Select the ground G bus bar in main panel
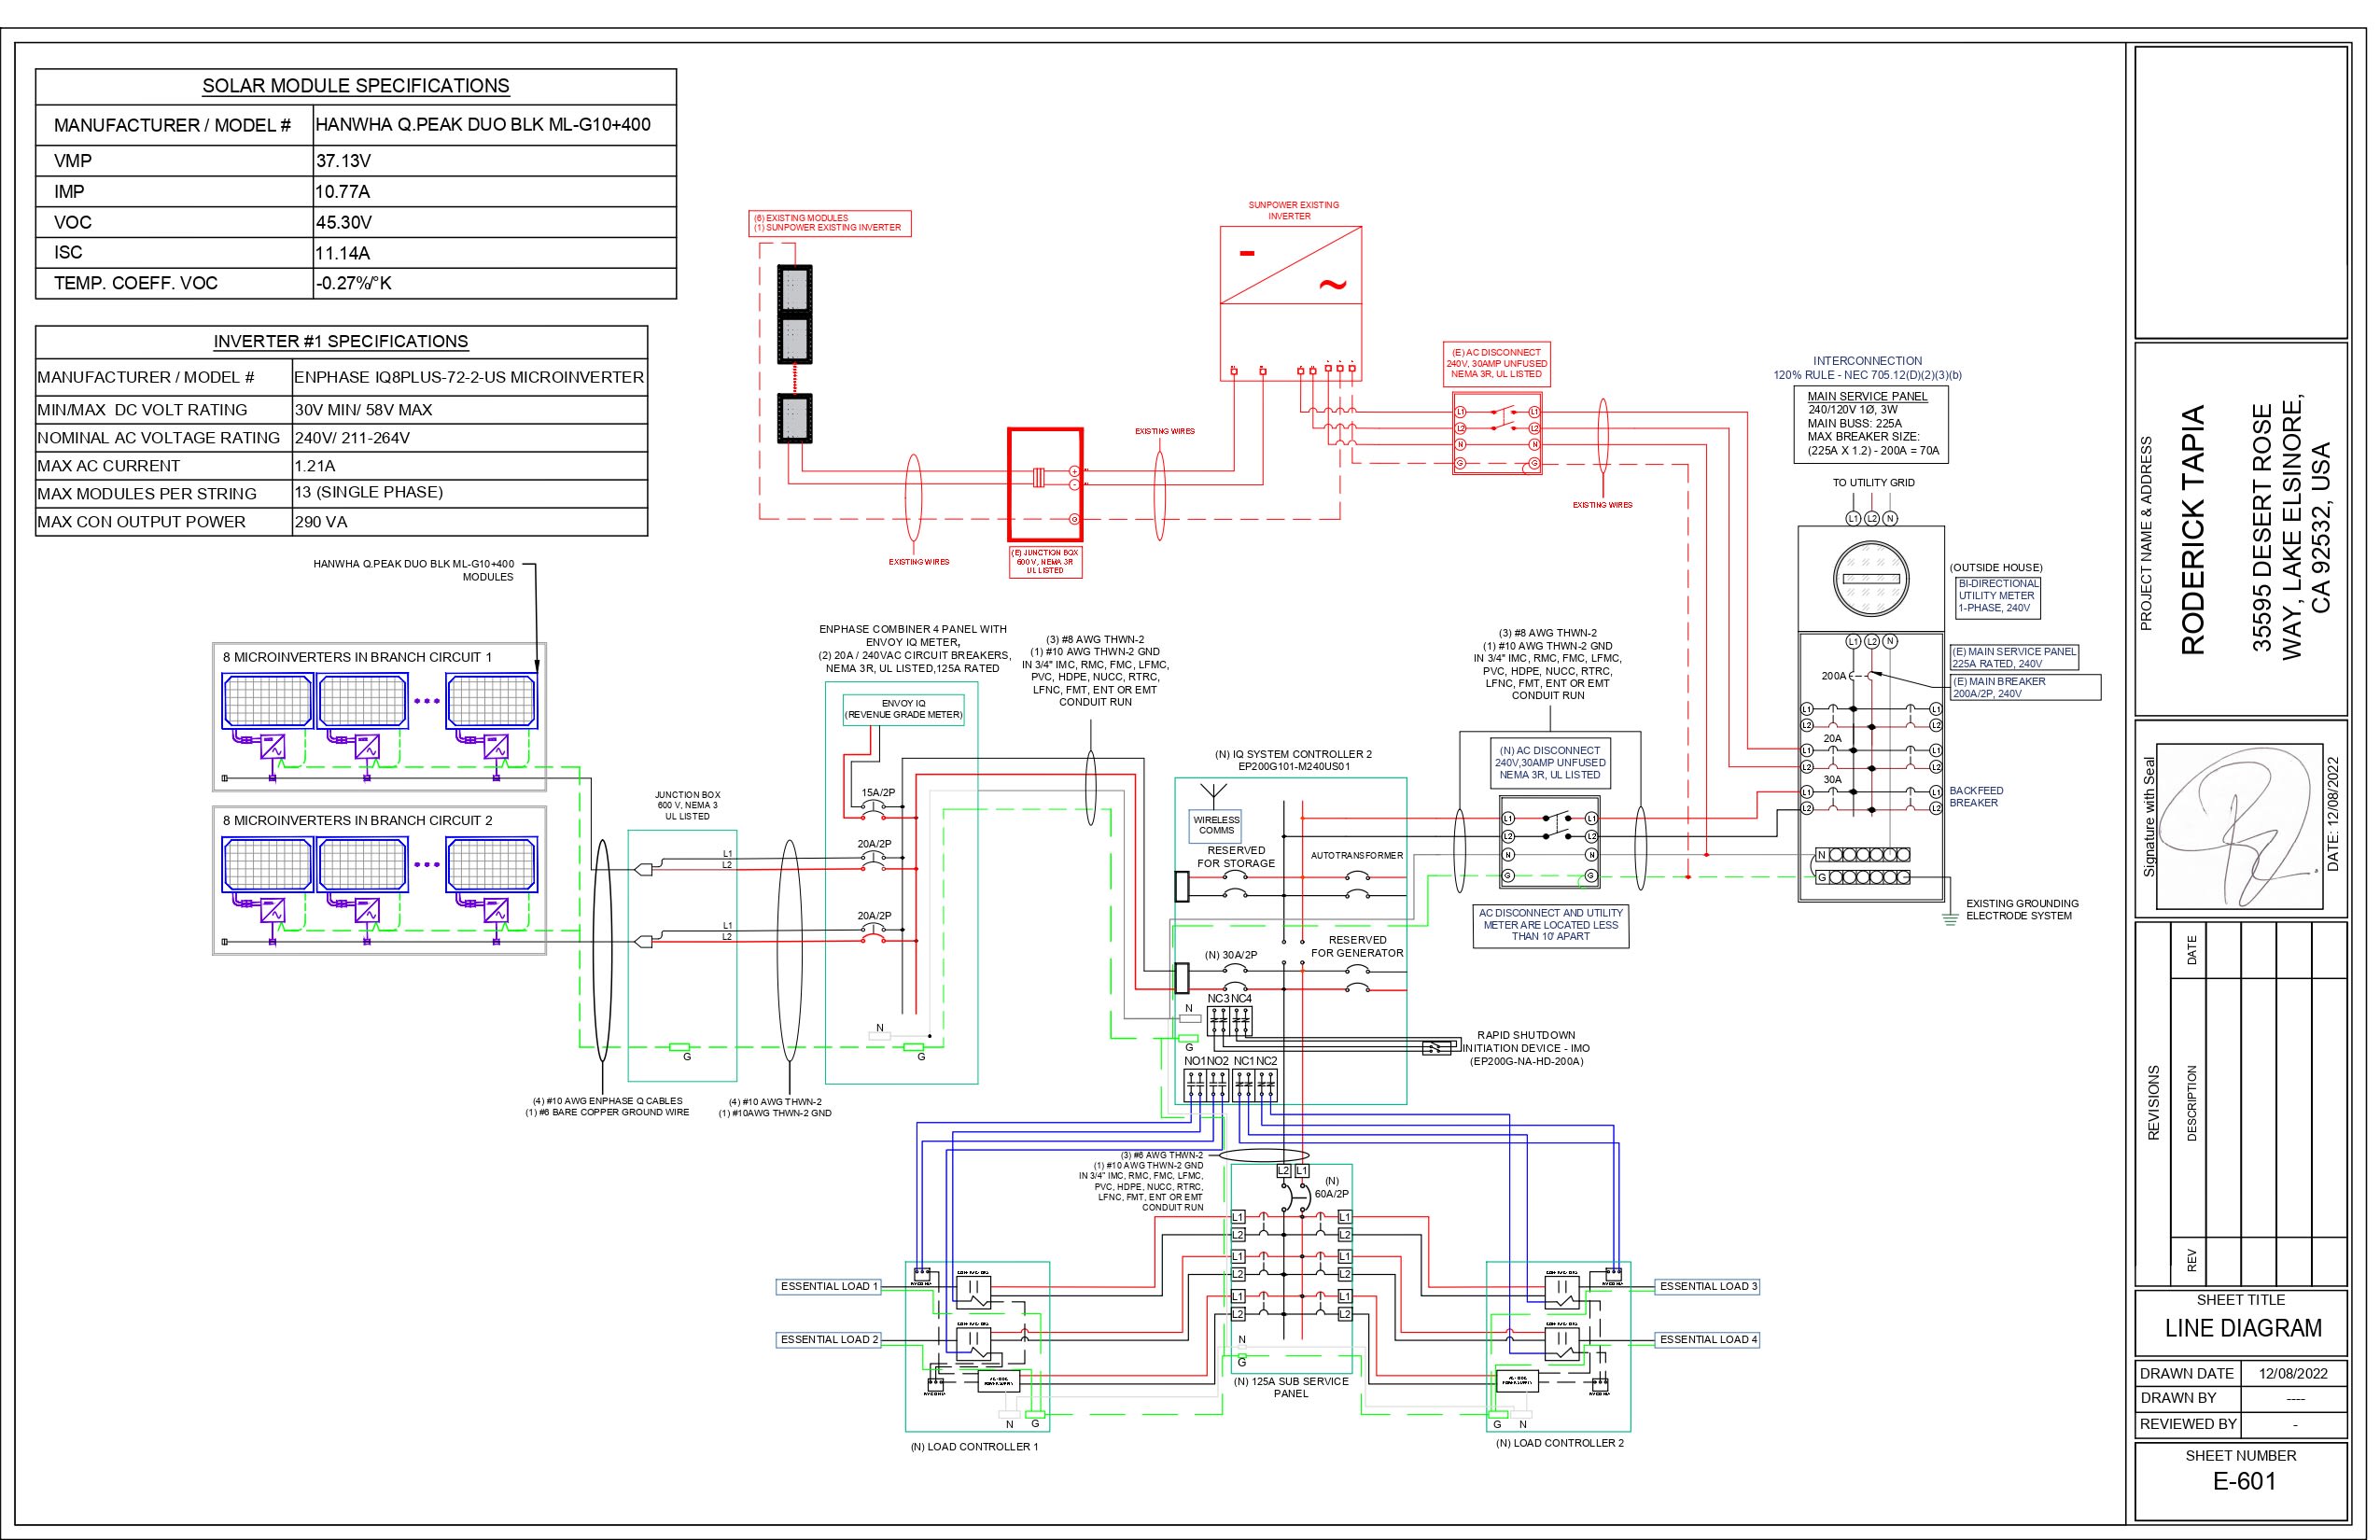 1862,877
